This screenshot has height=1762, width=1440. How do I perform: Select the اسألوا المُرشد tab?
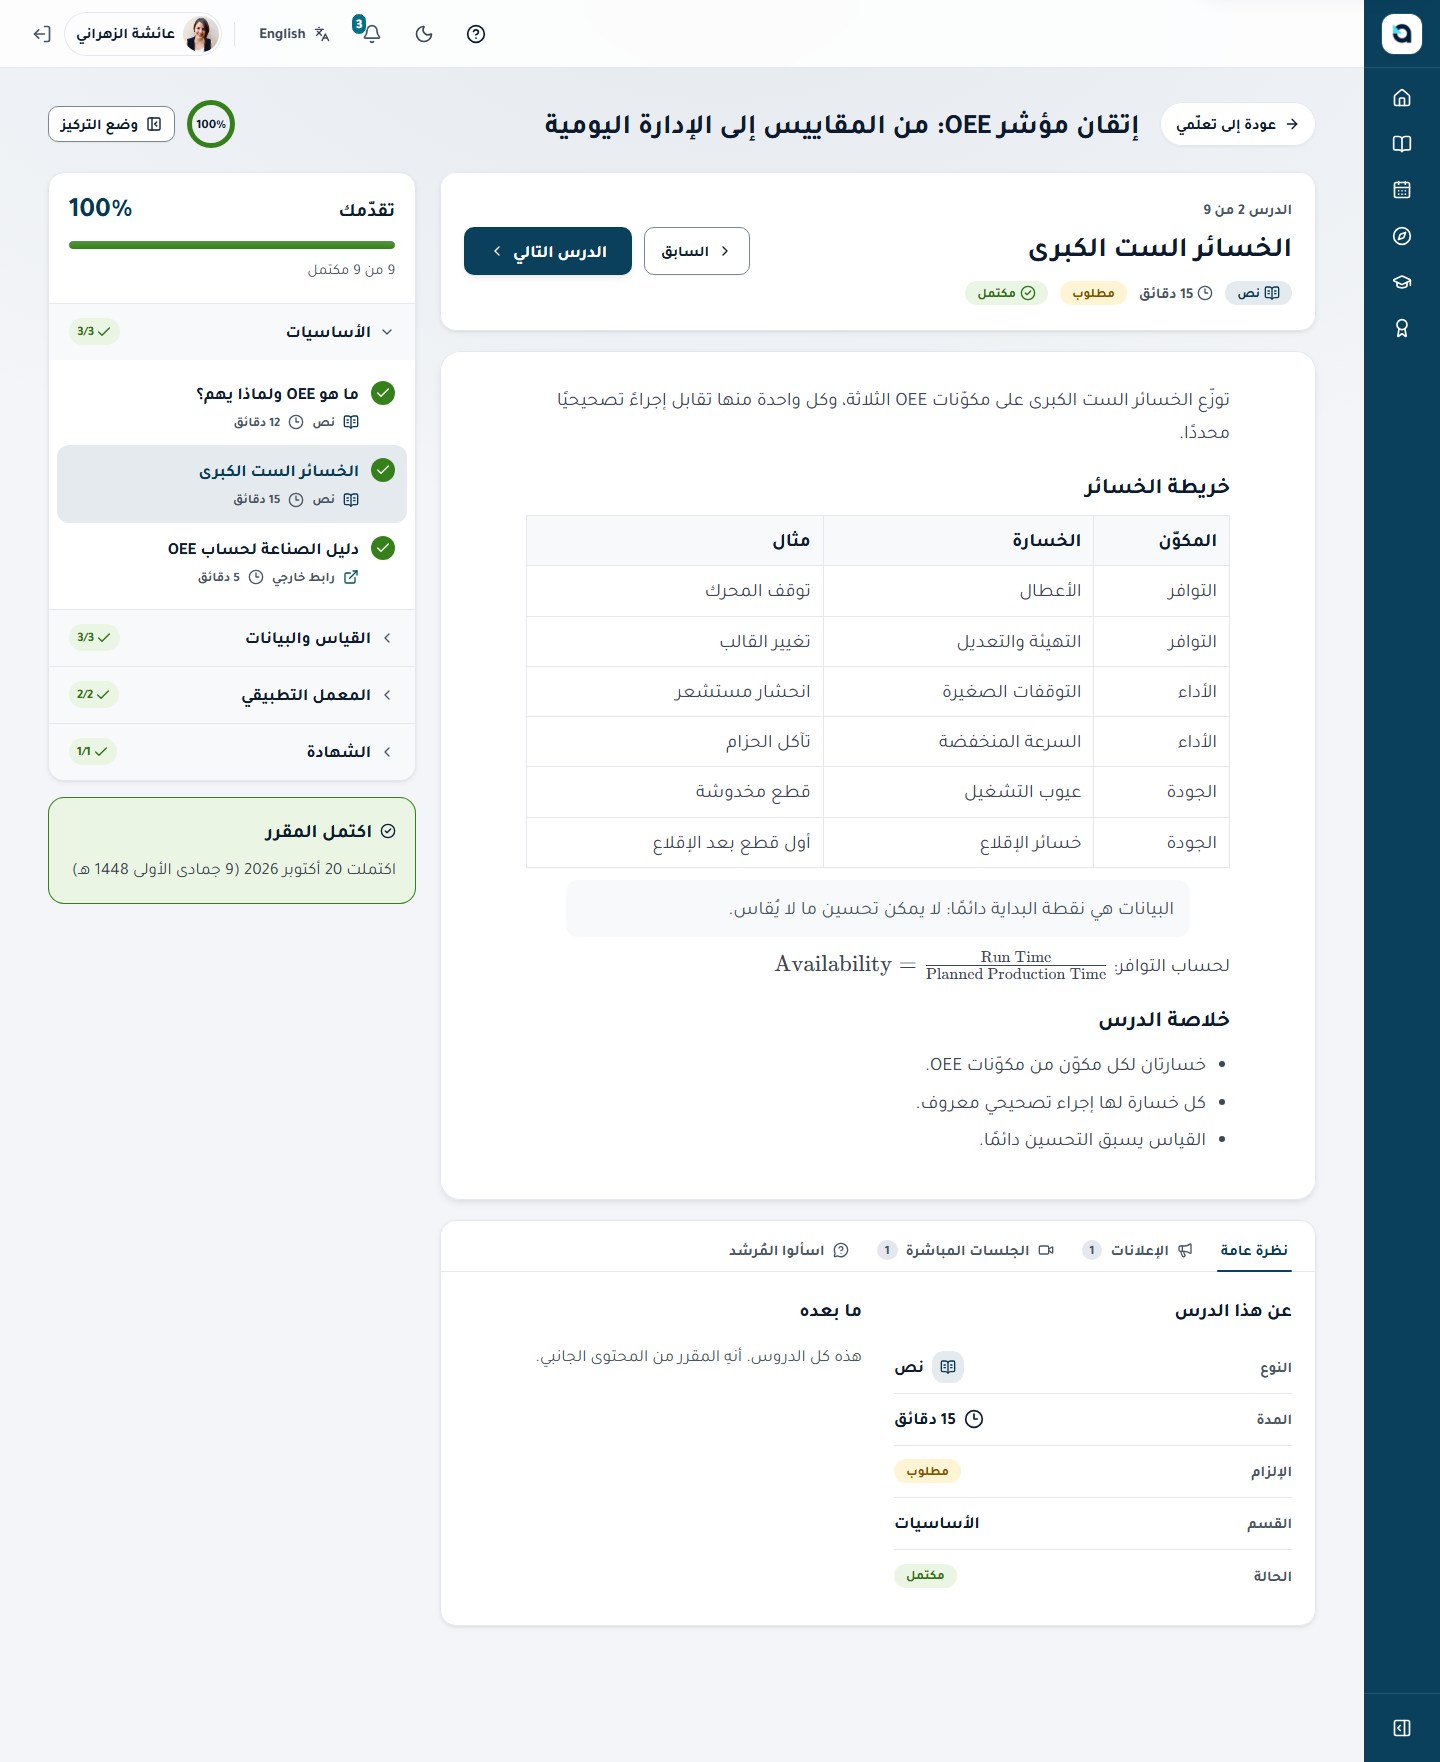click(789, 1250)
